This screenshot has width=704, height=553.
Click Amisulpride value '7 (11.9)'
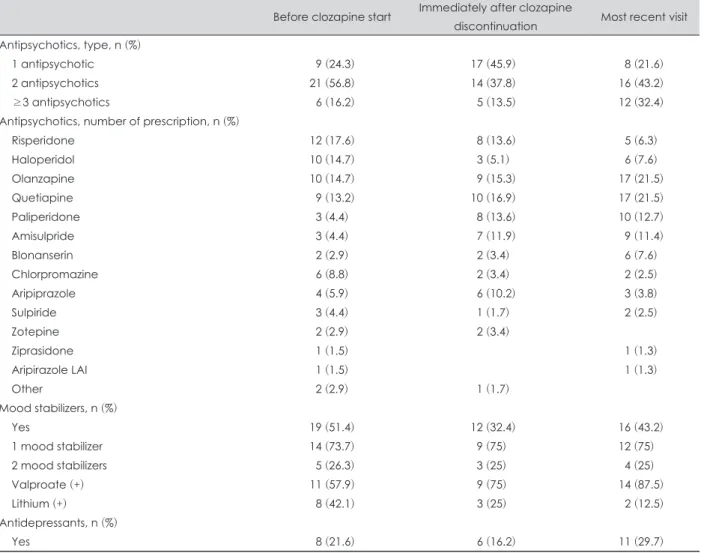(496, 236)
